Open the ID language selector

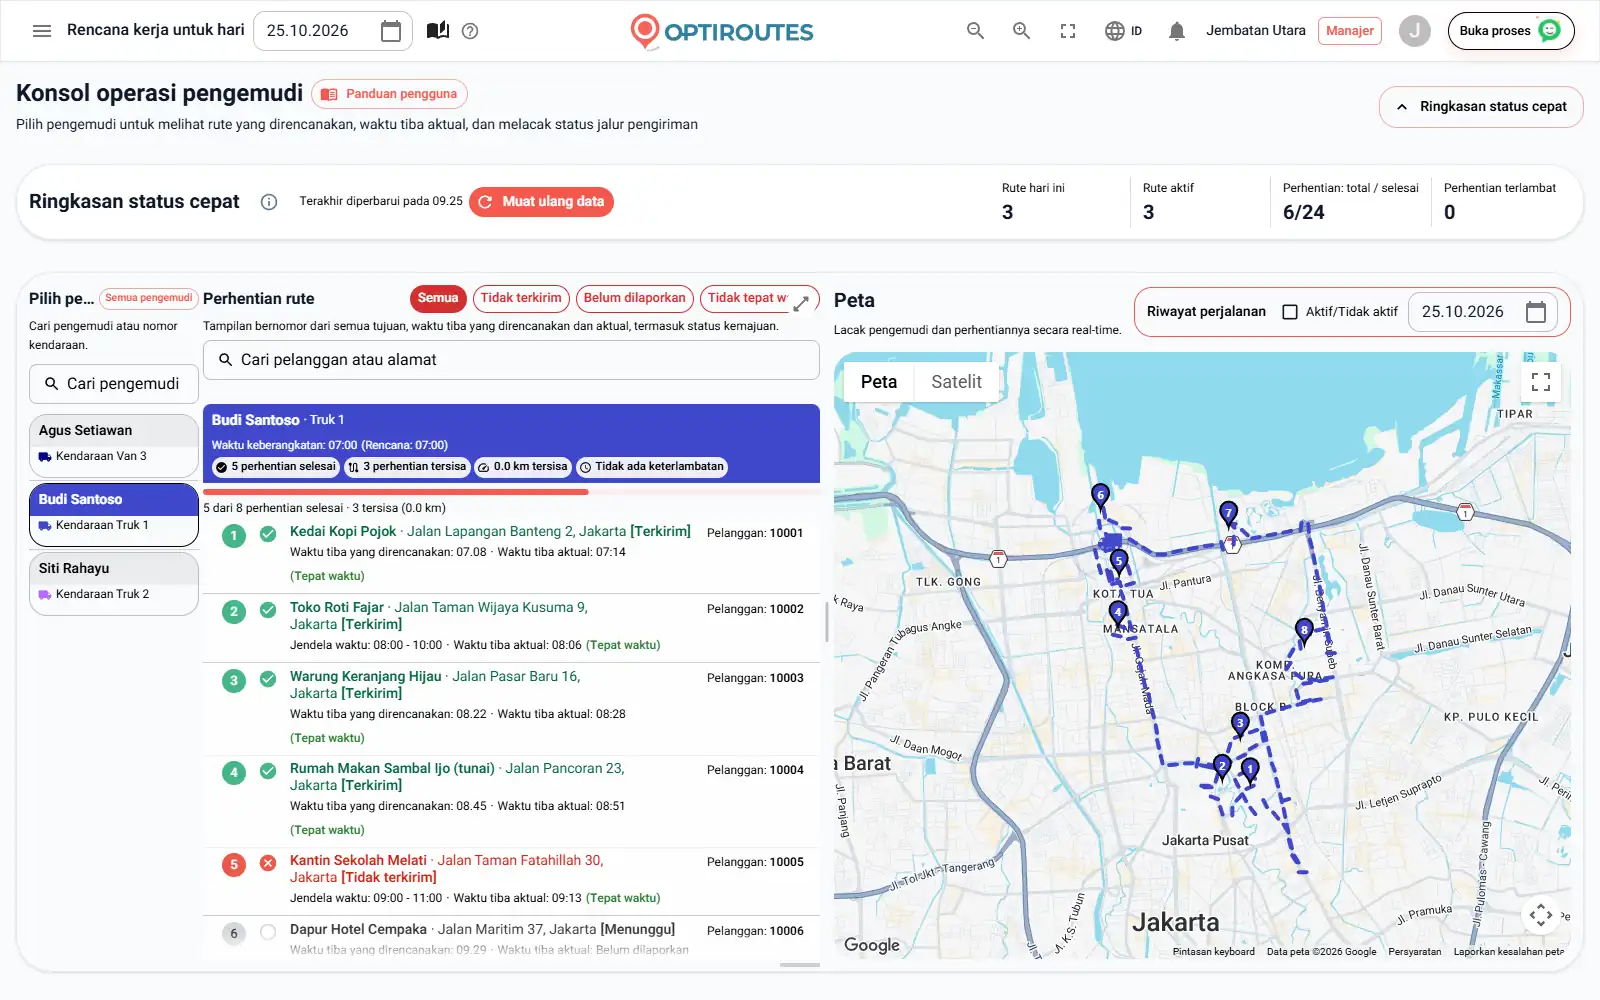point(1123,31)
